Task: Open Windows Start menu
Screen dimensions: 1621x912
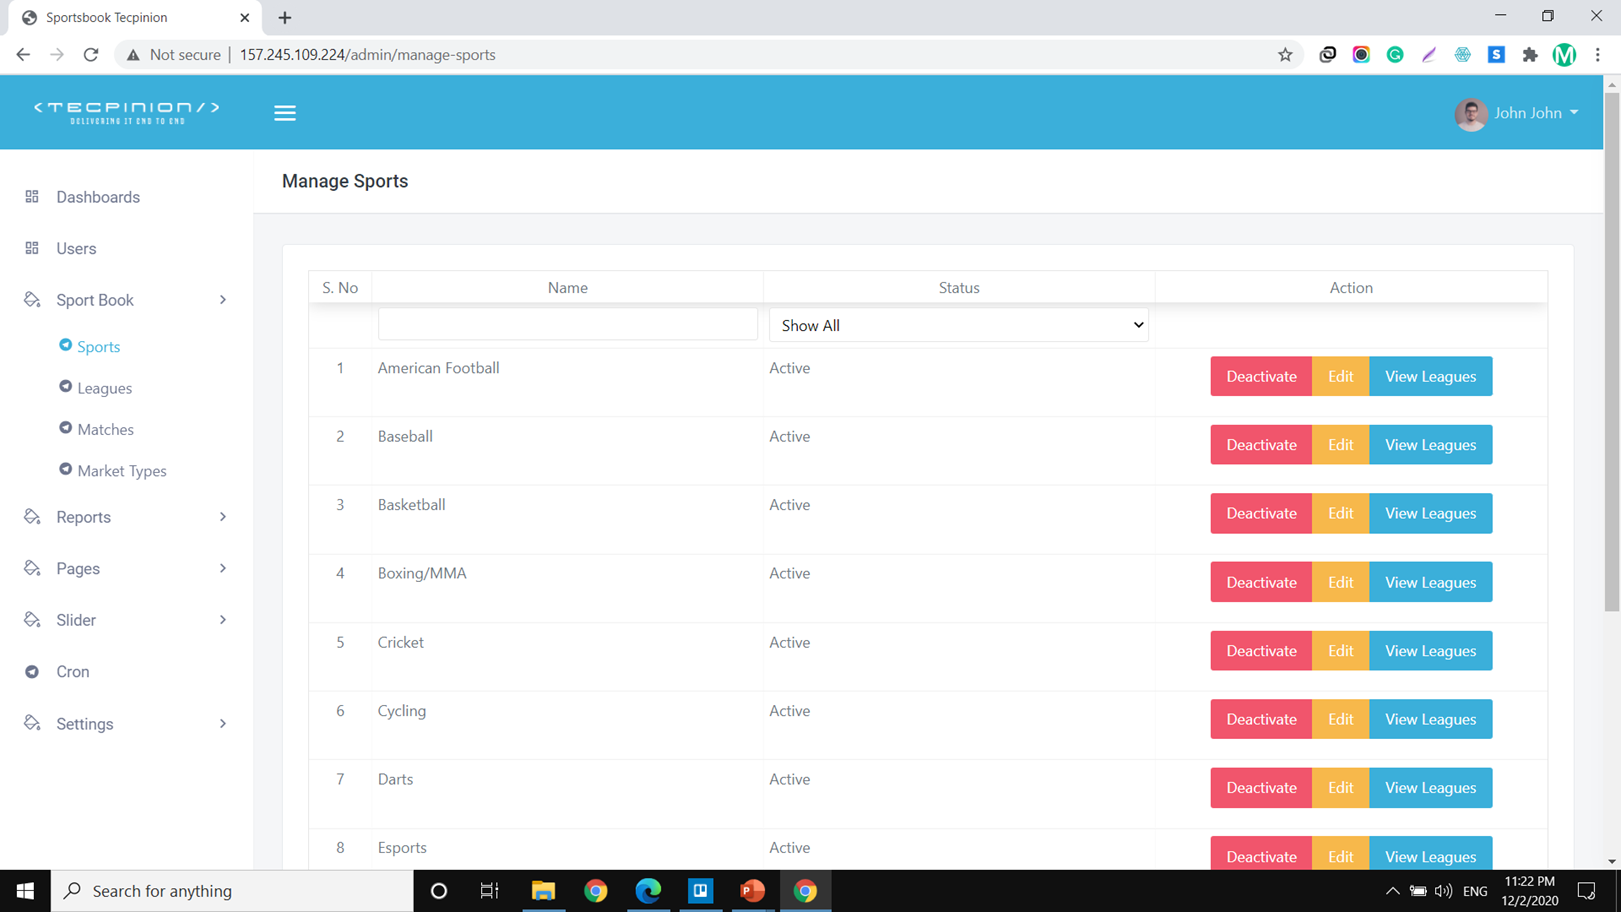Action: click(x=25, y=890)
